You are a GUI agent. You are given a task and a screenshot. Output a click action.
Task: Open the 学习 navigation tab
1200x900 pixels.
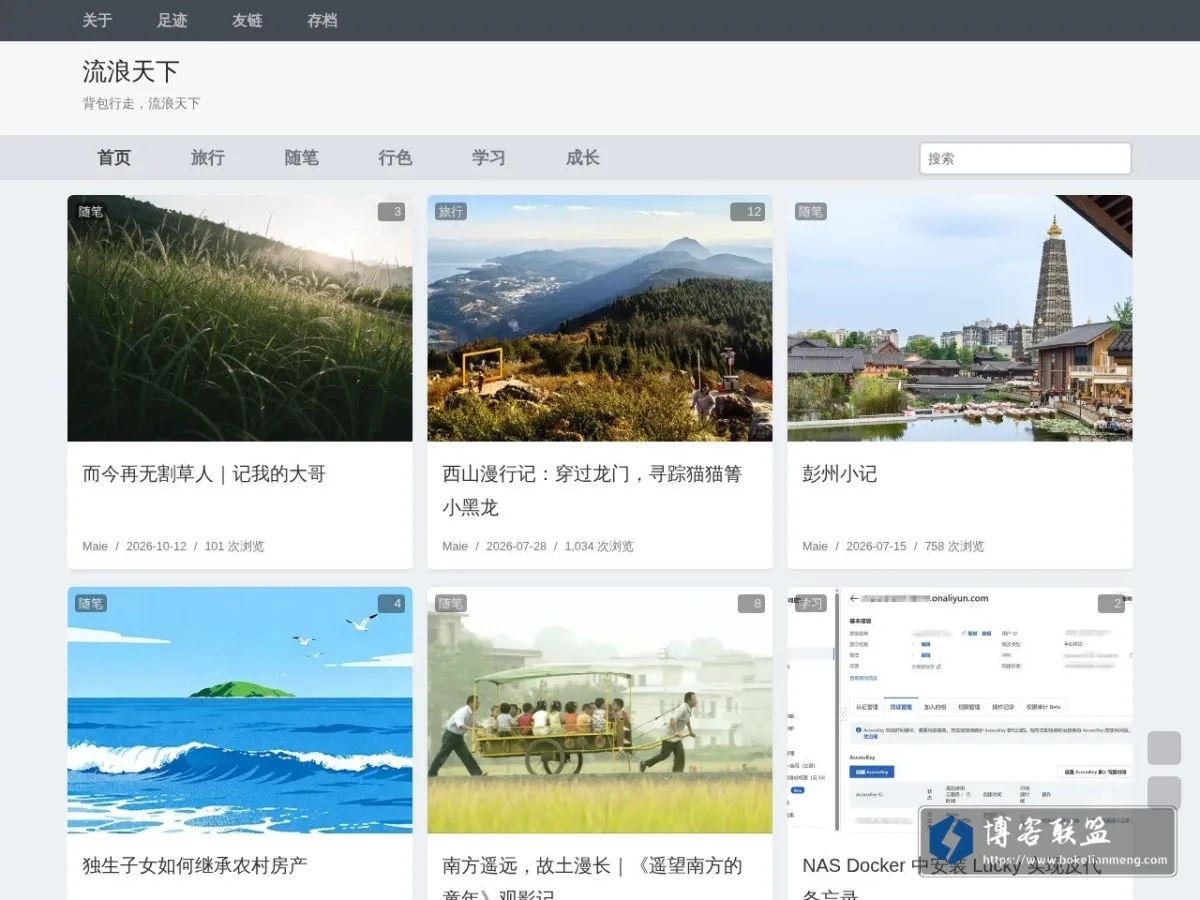click(489, 158)
